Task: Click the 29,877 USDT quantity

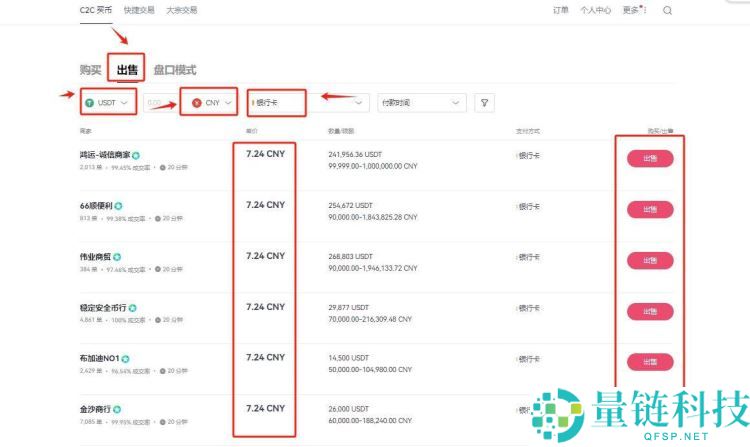Action: (x=348, y=307)
